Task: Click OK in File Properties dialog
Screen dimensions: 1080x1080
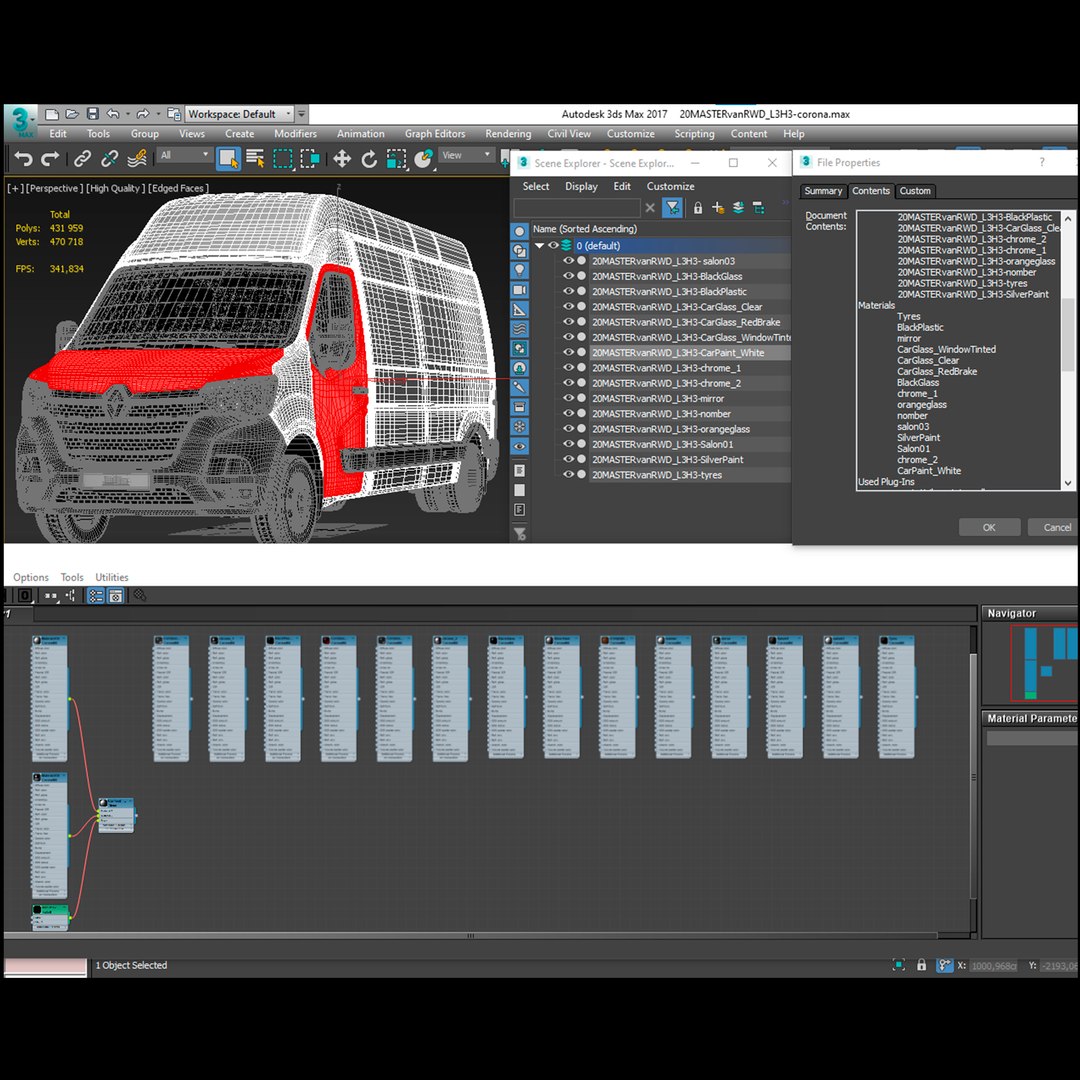Action: coord(989,527)
